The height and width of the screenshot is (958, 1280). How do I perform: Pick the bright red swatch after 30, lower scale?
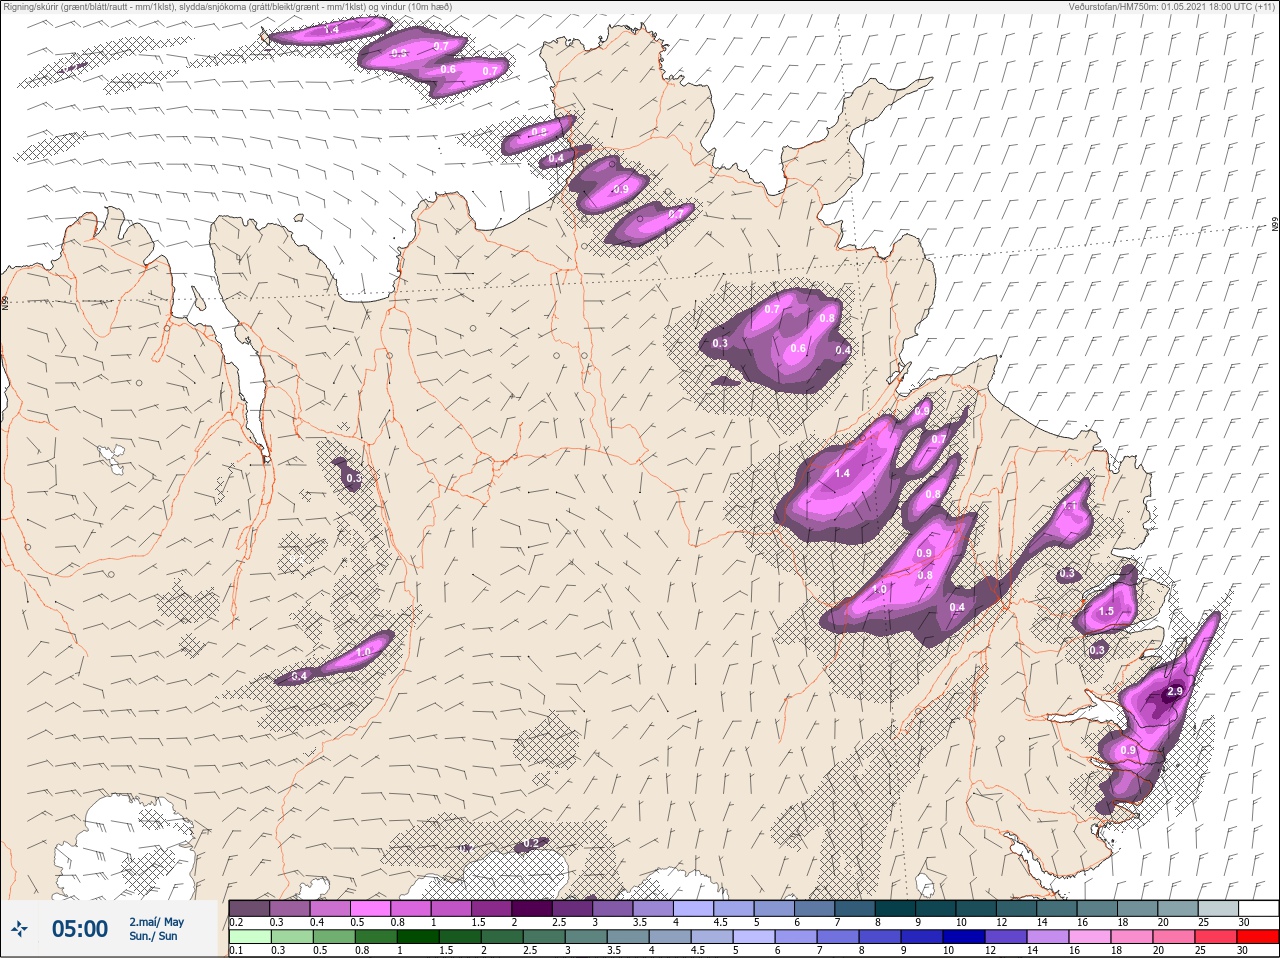[1258, 937]
